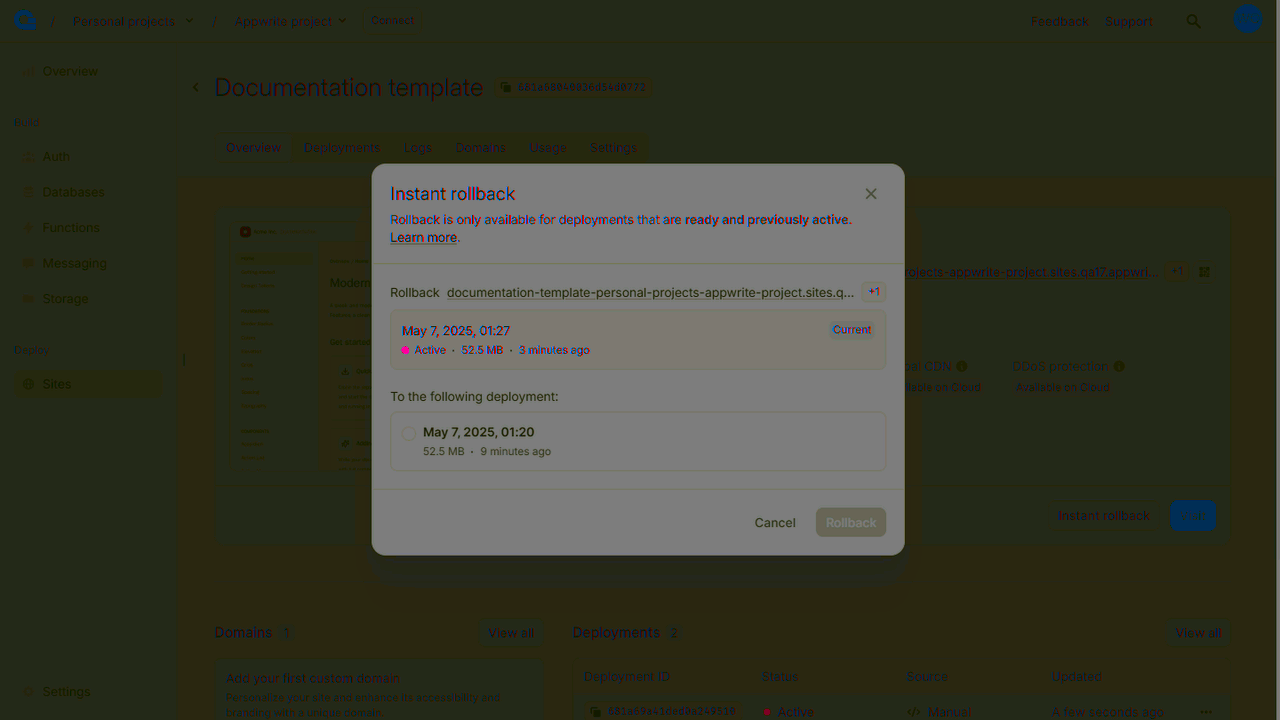The height and width of the screenshot is (720, 1280).
Task: Copy the site ID with copy icon
Action: 507,88
